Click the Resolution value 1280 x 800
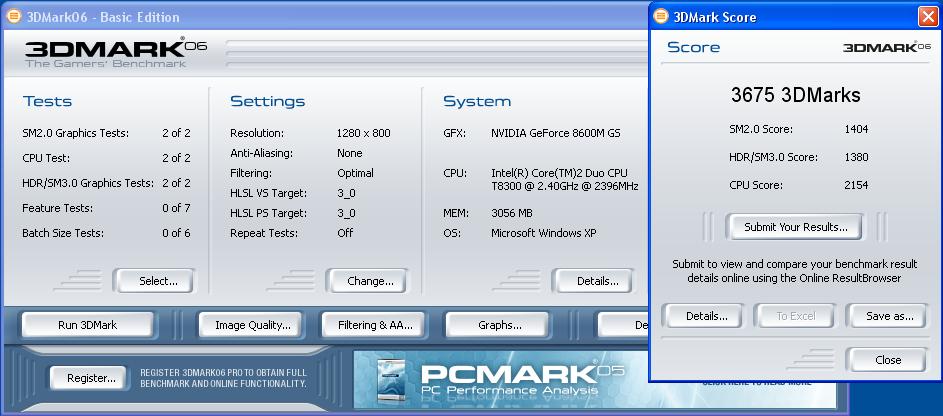The width and height of the screenshot is (943, 416). [363, 133]
